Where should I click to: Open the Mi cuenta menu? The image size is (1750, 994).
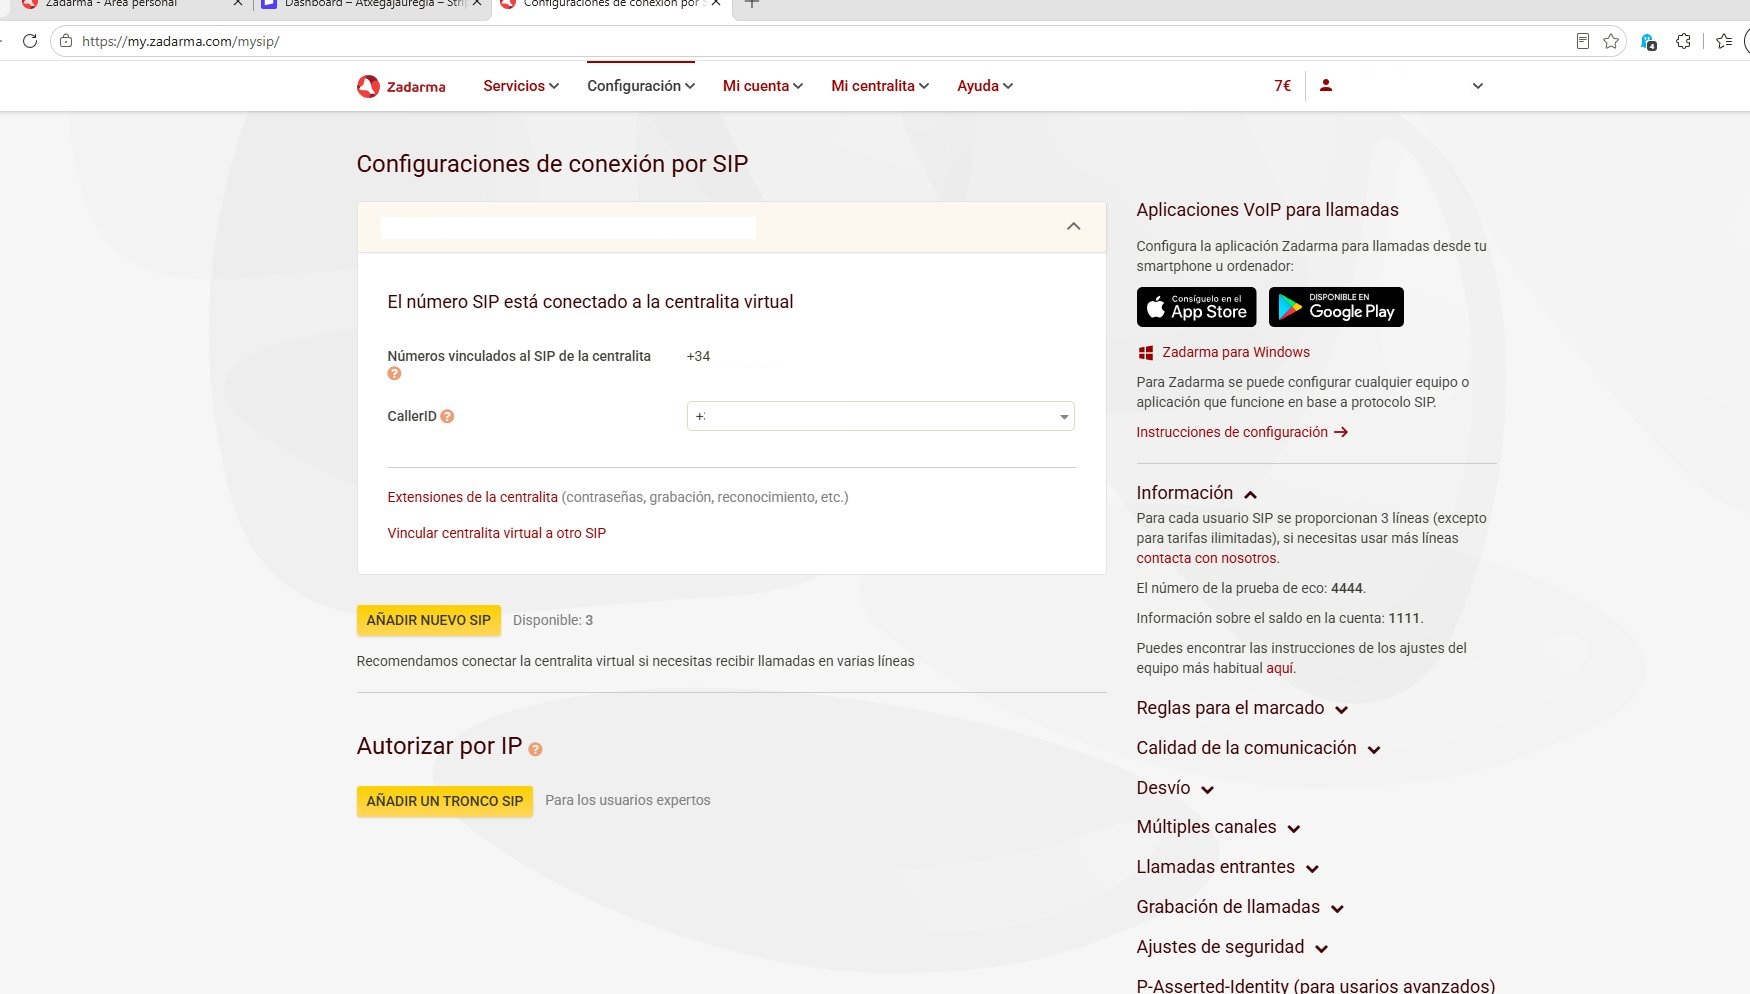(763, 86)
